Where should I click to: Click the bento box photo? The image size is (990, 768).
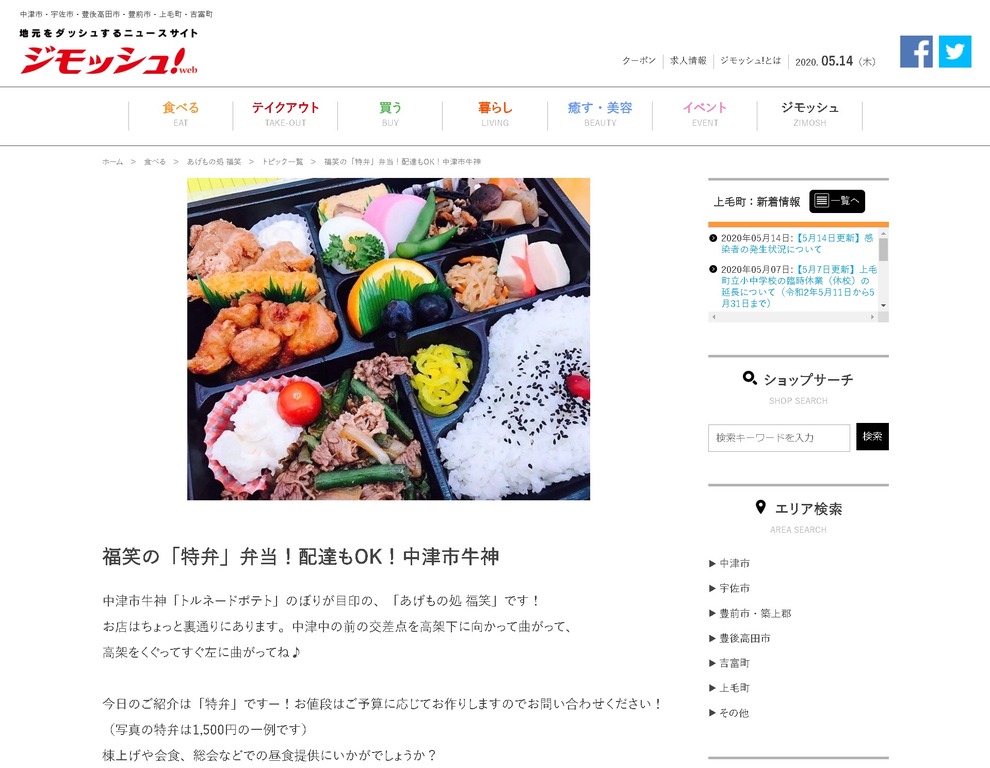pos(388,339)
